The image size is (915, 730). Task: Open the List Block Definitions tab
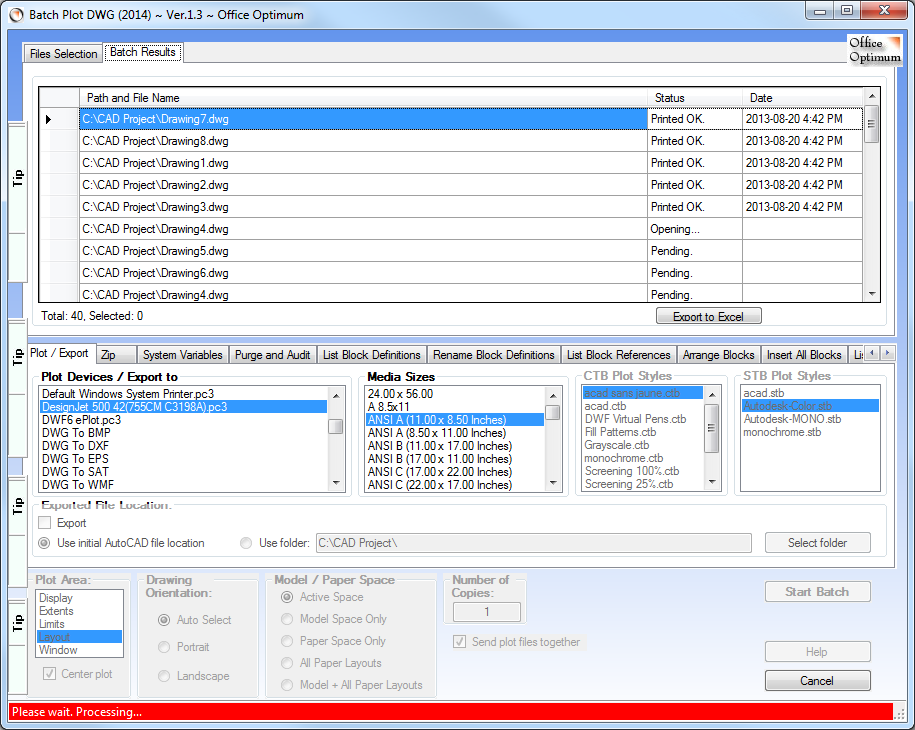[372, 355]
